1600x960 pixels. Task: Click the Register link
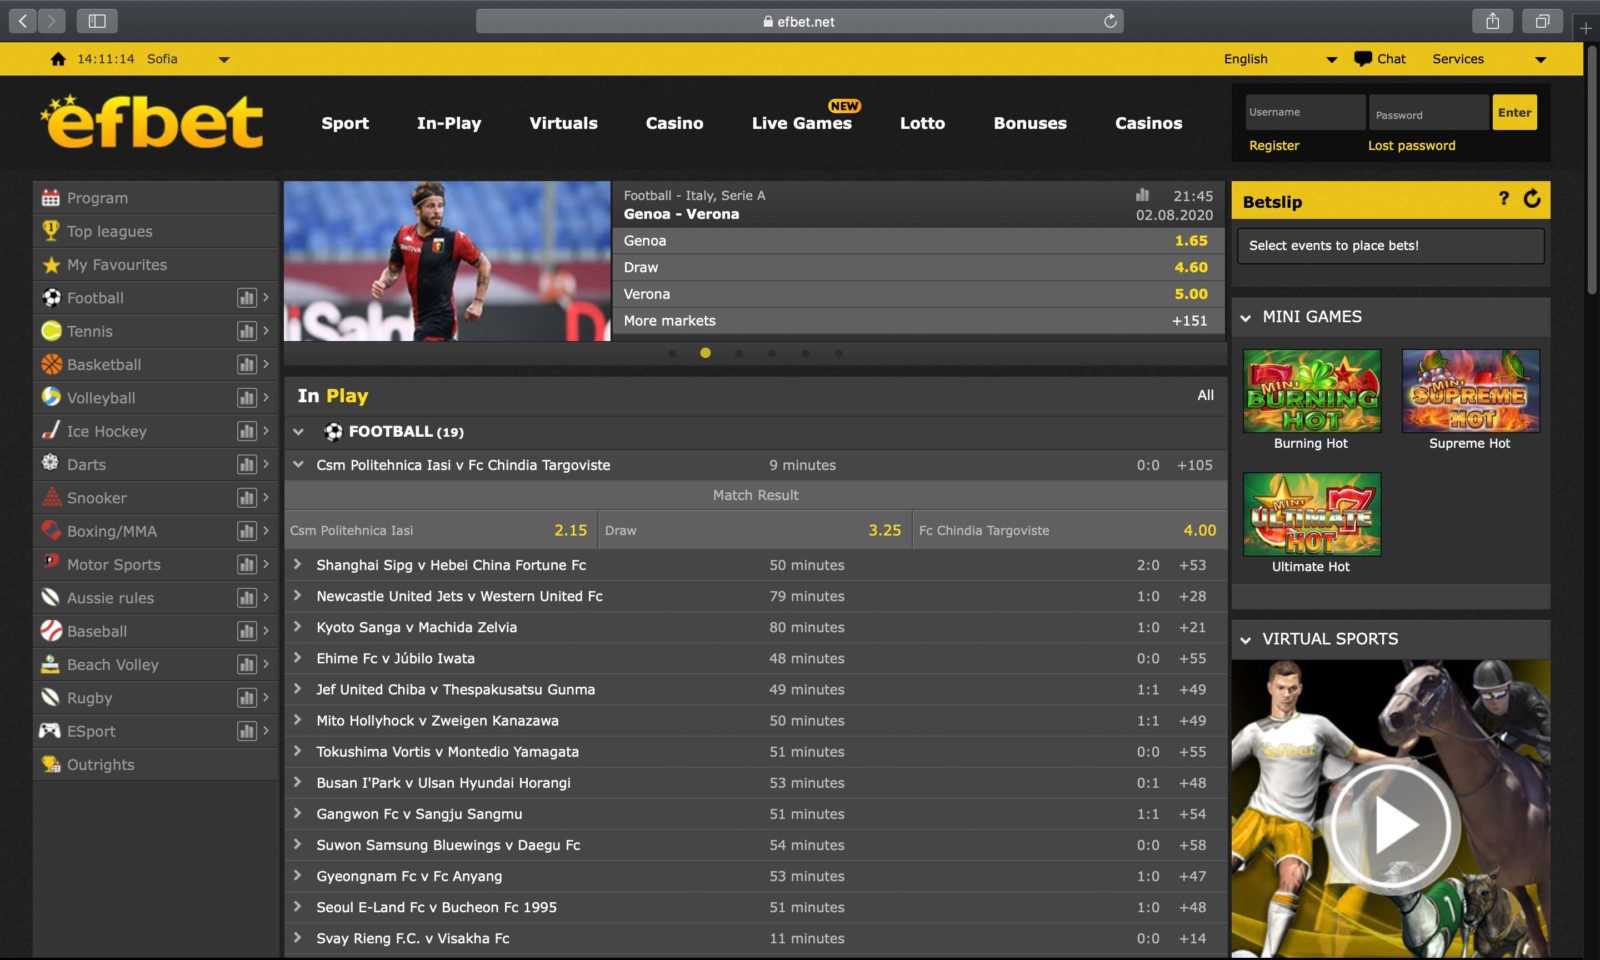point(1274,145)
